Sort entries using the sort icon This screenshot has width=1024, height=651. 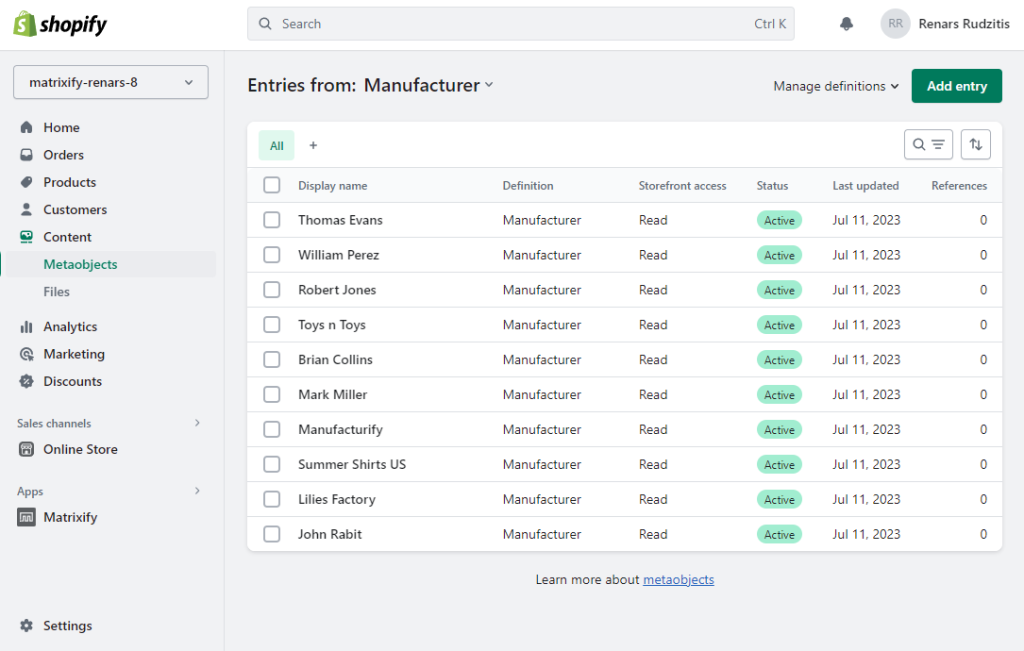coord(976,144)
